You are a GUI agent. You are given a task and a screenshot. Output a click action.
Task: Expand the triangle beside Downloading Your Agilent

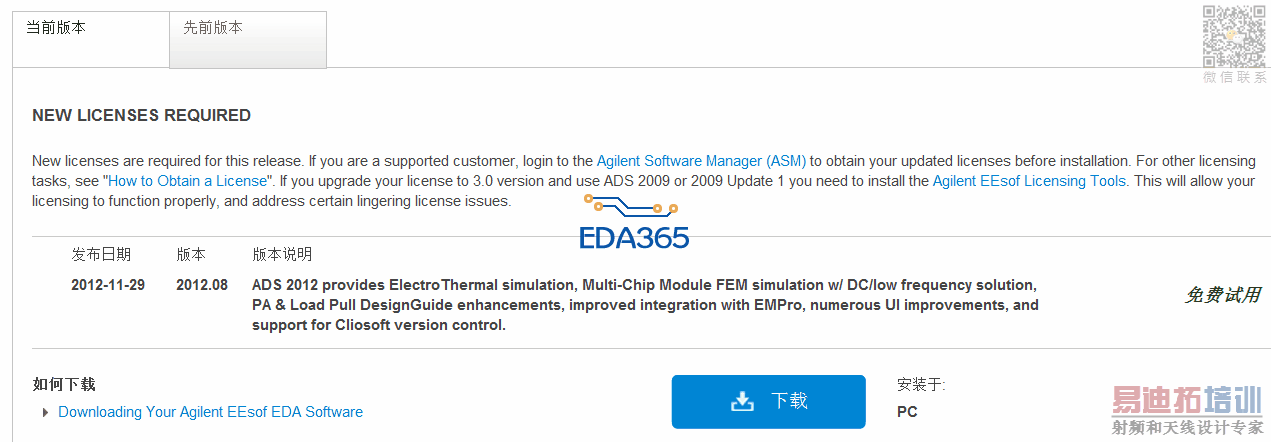point(45,412)
